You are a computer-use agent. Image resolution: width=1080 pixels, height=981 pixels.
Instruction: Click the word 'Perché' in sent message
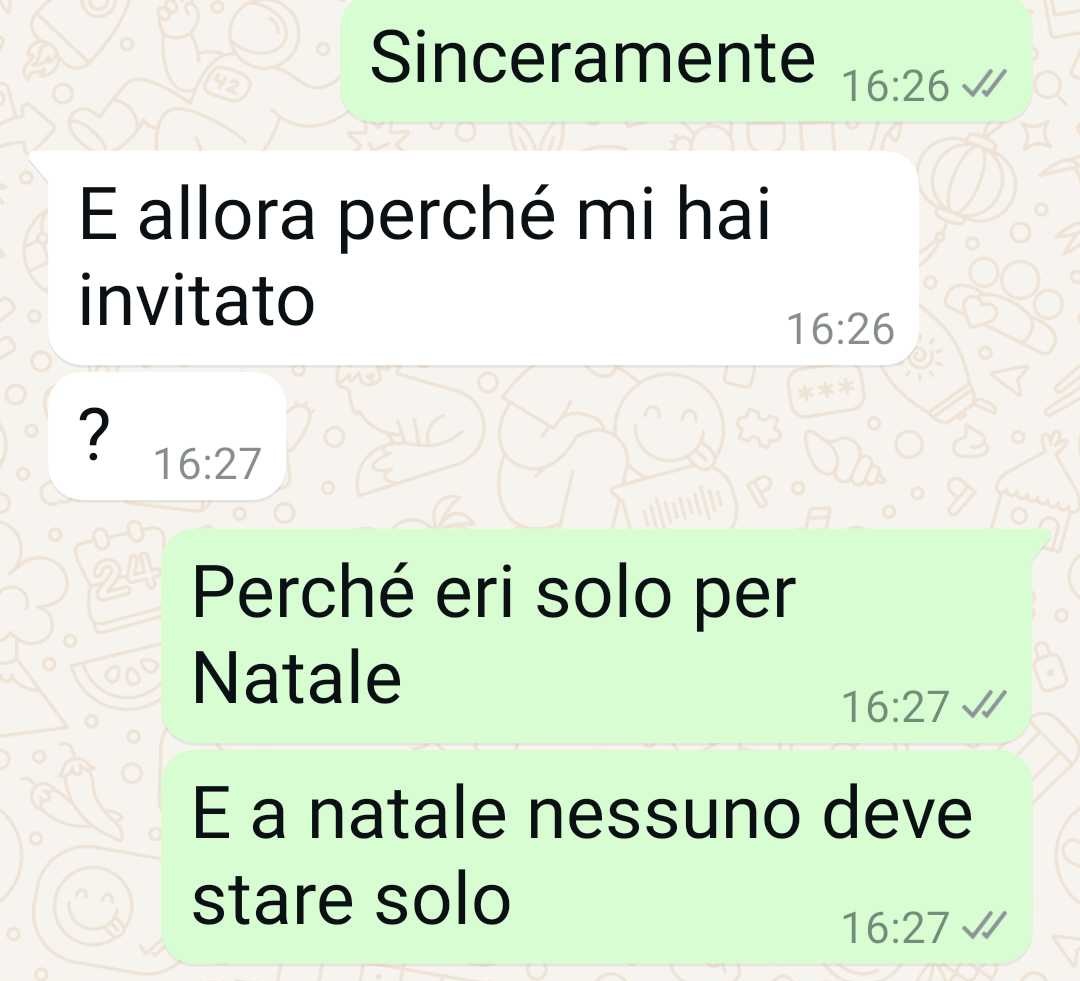click(303, 592)
